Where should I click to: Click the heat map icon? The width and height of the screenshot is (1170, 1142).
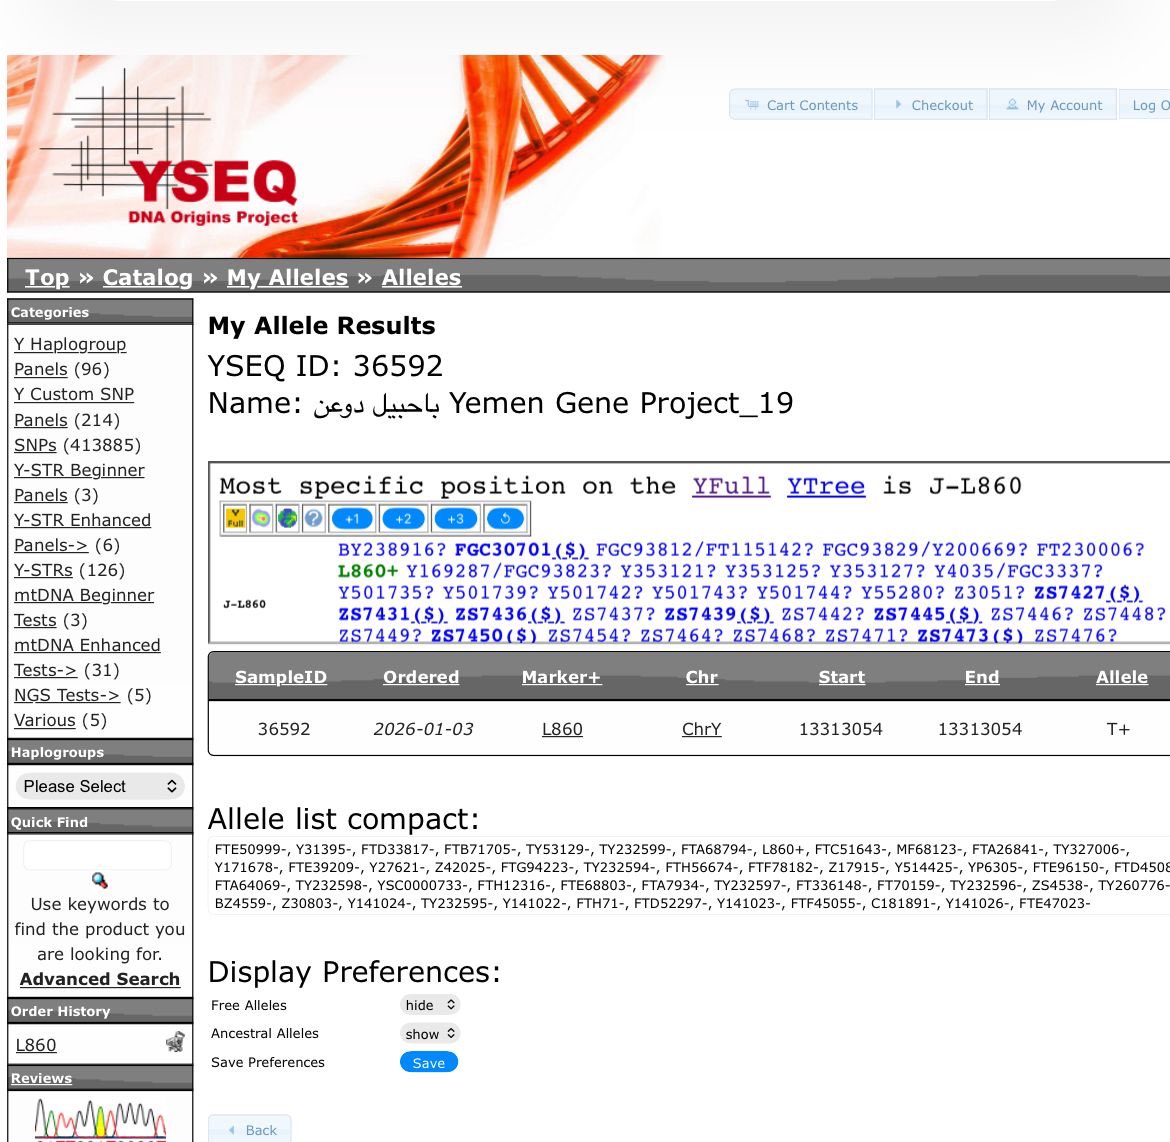(x=261, y=518)
